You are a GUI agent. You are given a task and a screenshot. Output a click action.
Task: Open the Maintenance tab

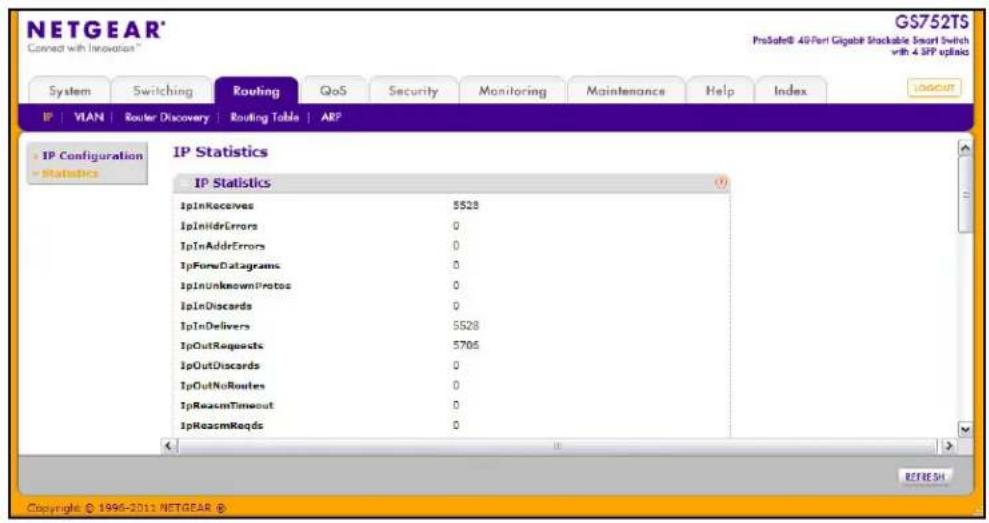point(626,91)
